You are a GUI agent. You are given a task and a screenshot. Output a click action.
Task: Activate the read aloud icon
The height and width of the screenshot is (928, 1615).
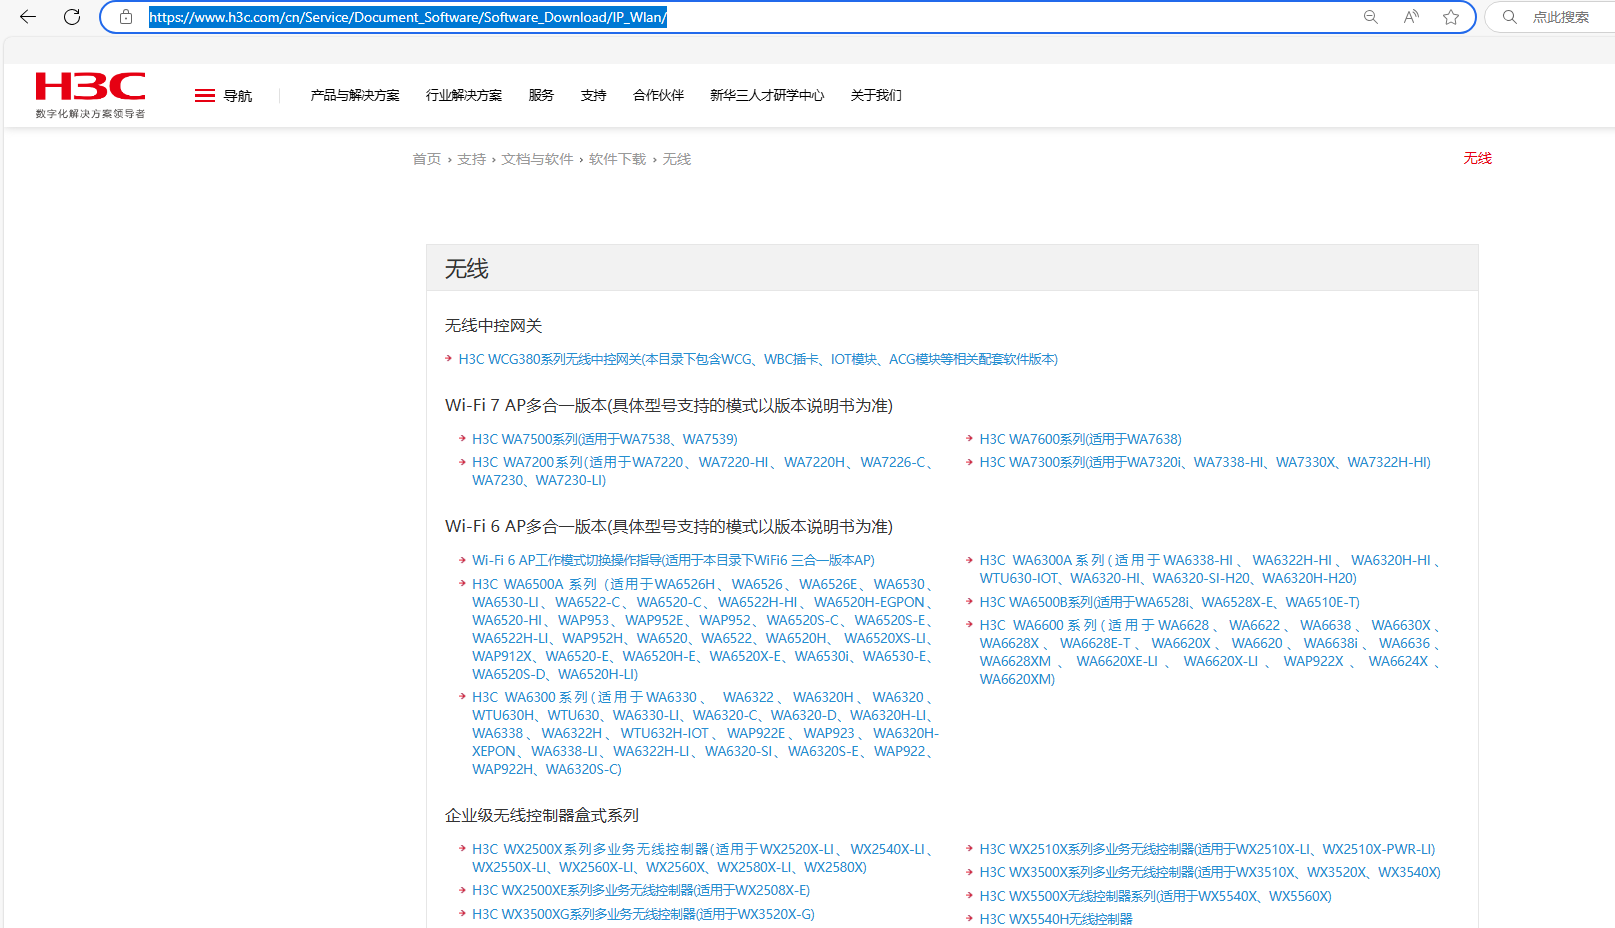click(1411, 17)
